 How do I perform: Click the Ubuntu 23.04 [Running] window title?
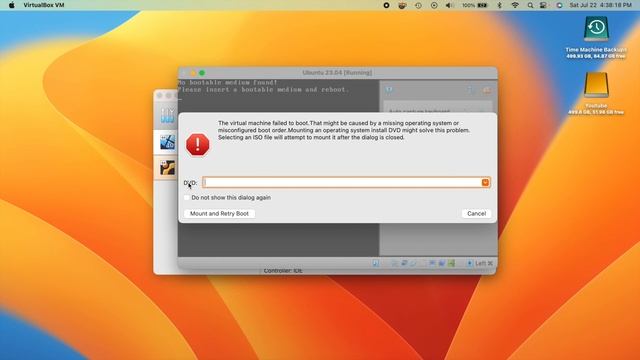click(x=337, y=73)
